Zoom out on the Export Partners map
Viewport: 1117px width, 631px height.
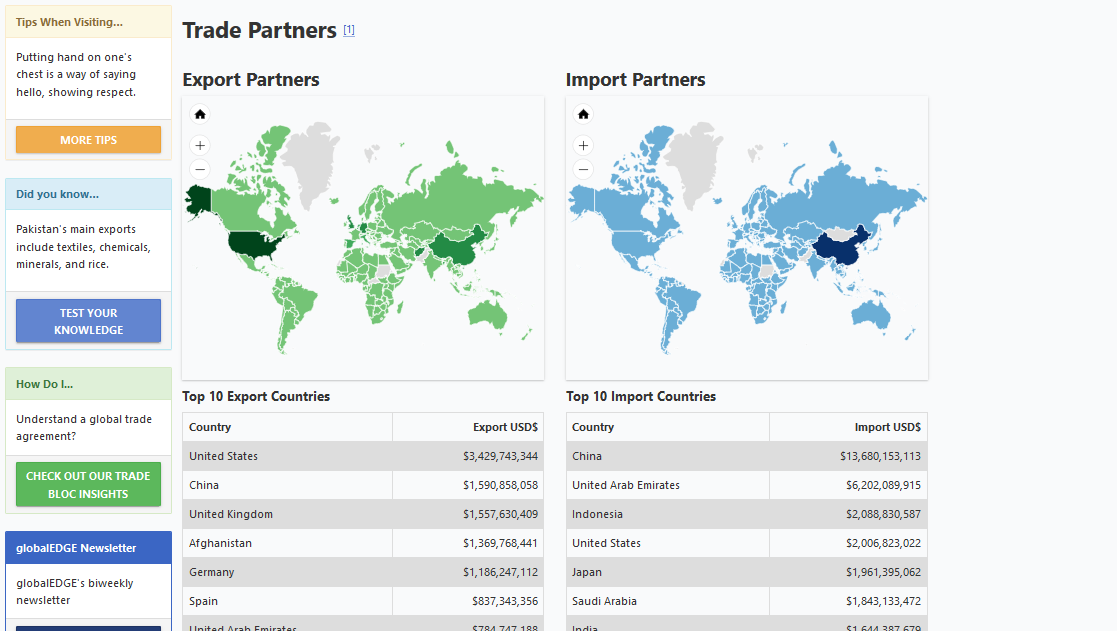pos(200,169)
